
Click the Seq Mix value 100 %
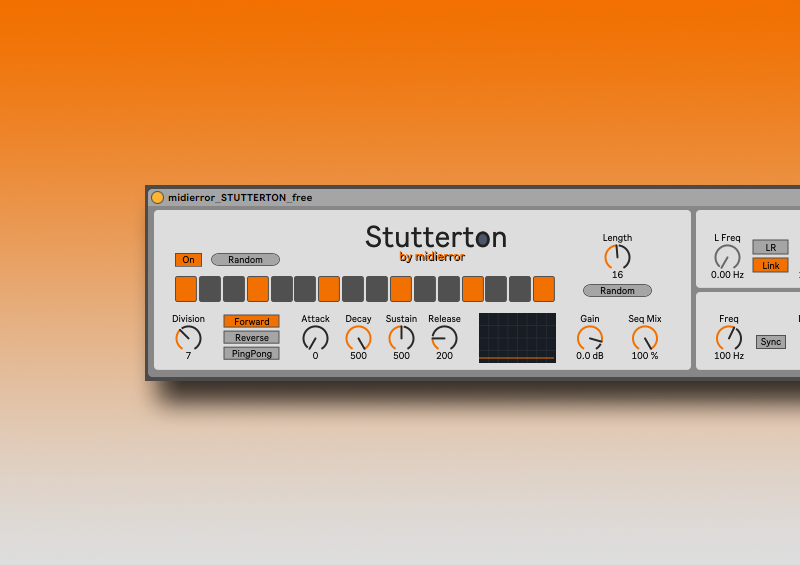pos(645,356)
